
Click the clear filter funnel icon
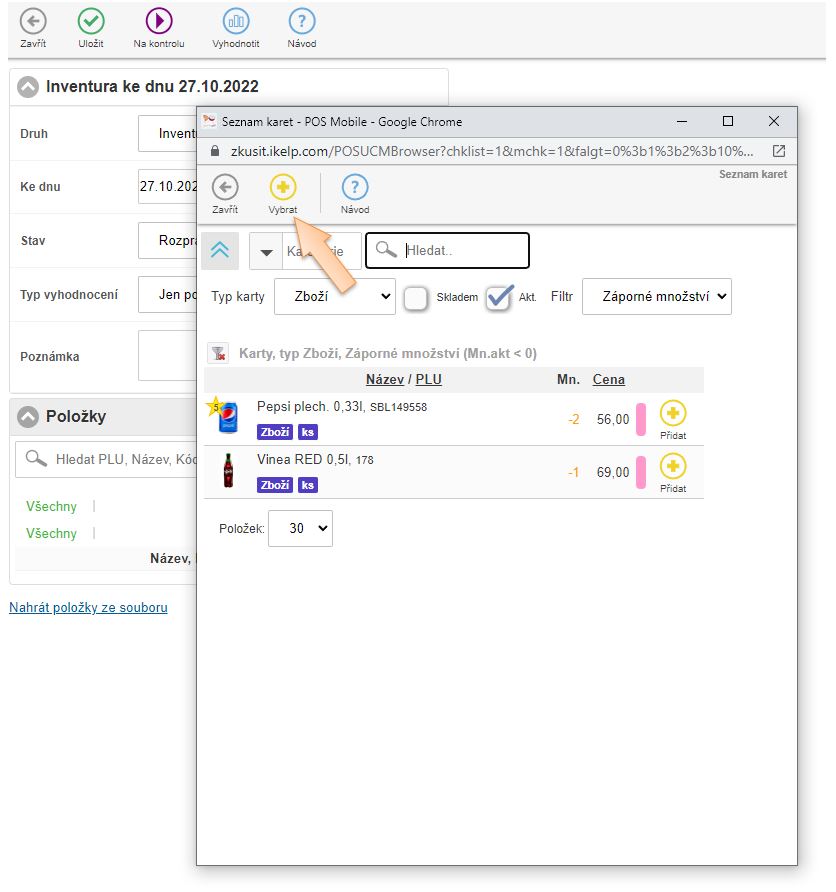point(218,353)
